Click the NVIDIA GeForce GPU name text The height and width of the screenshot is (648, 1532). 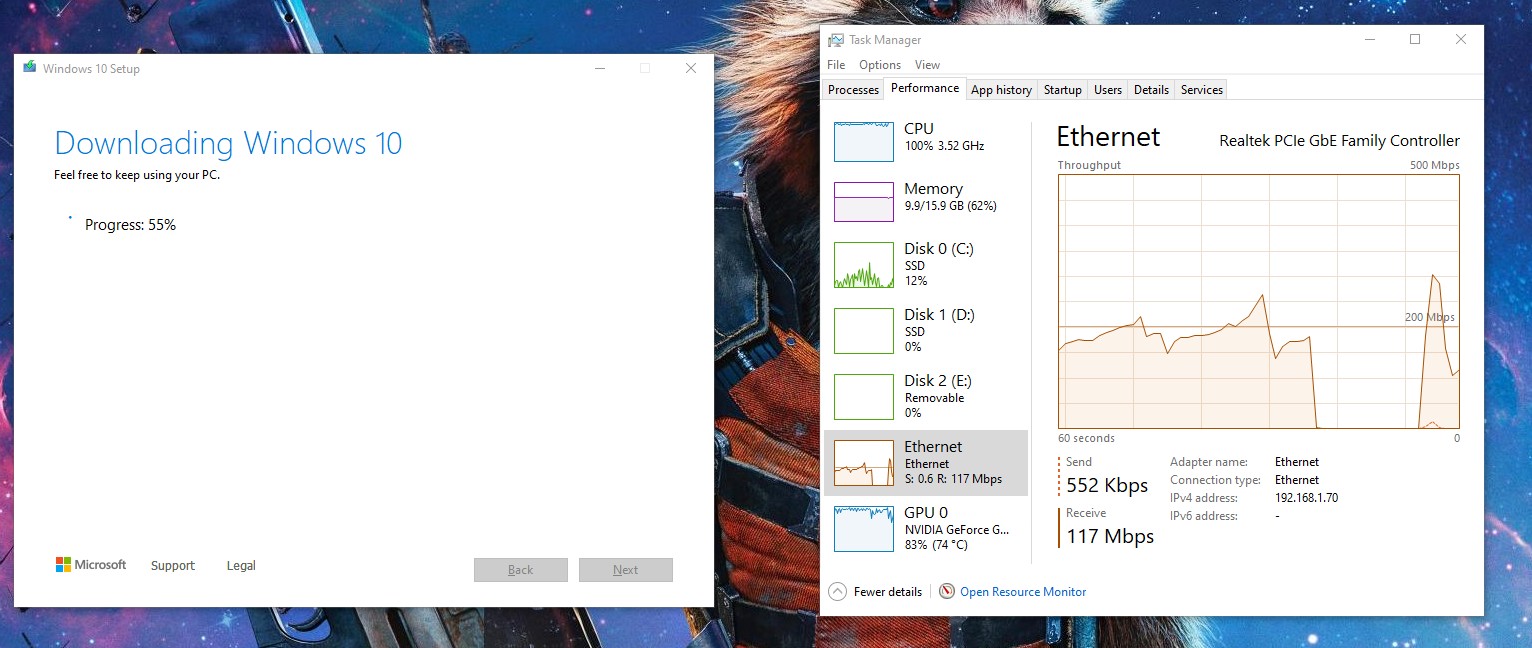pyautogui.click(x=957, y=530)
